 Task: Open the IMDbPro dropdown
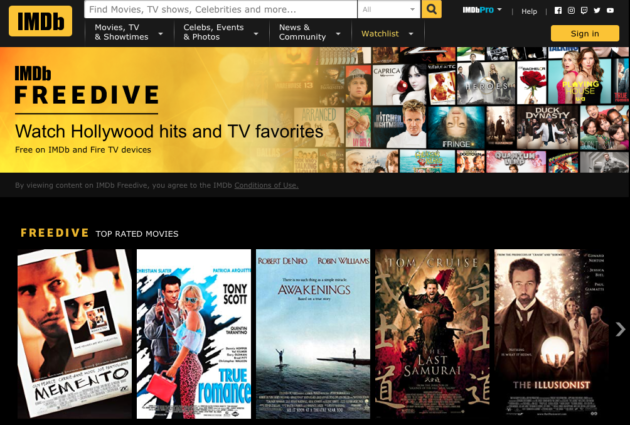click(x=482, y=10)
